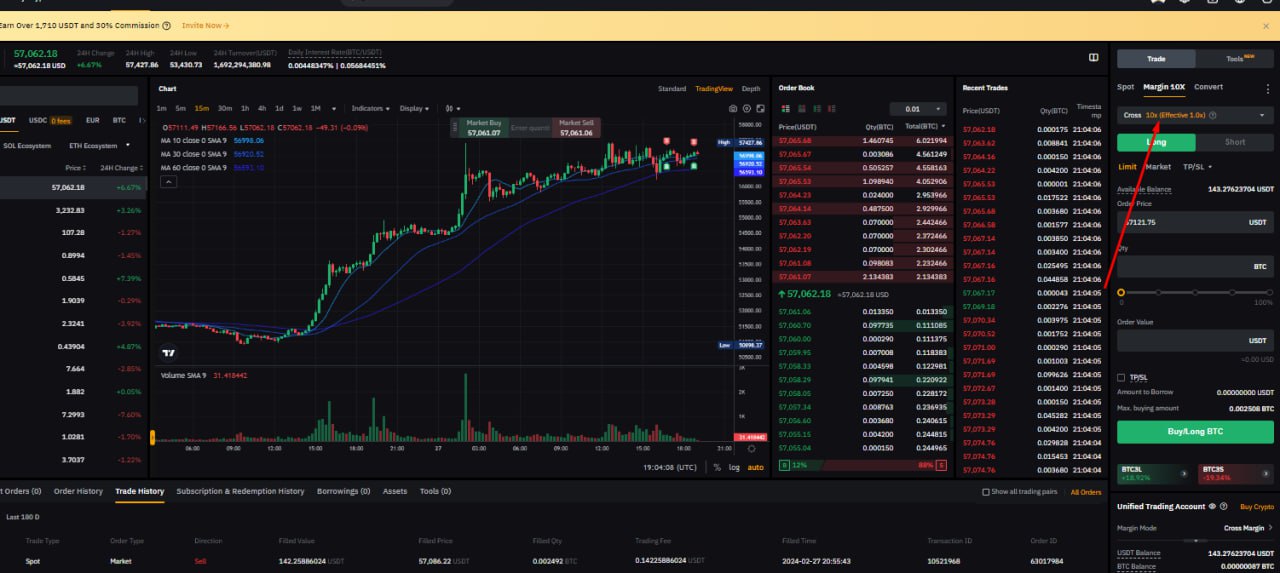Screen dimensions: 1280x573
Task: Expand the Indicators dropdown
Action: pyautogui.click(x=369, y=108)
